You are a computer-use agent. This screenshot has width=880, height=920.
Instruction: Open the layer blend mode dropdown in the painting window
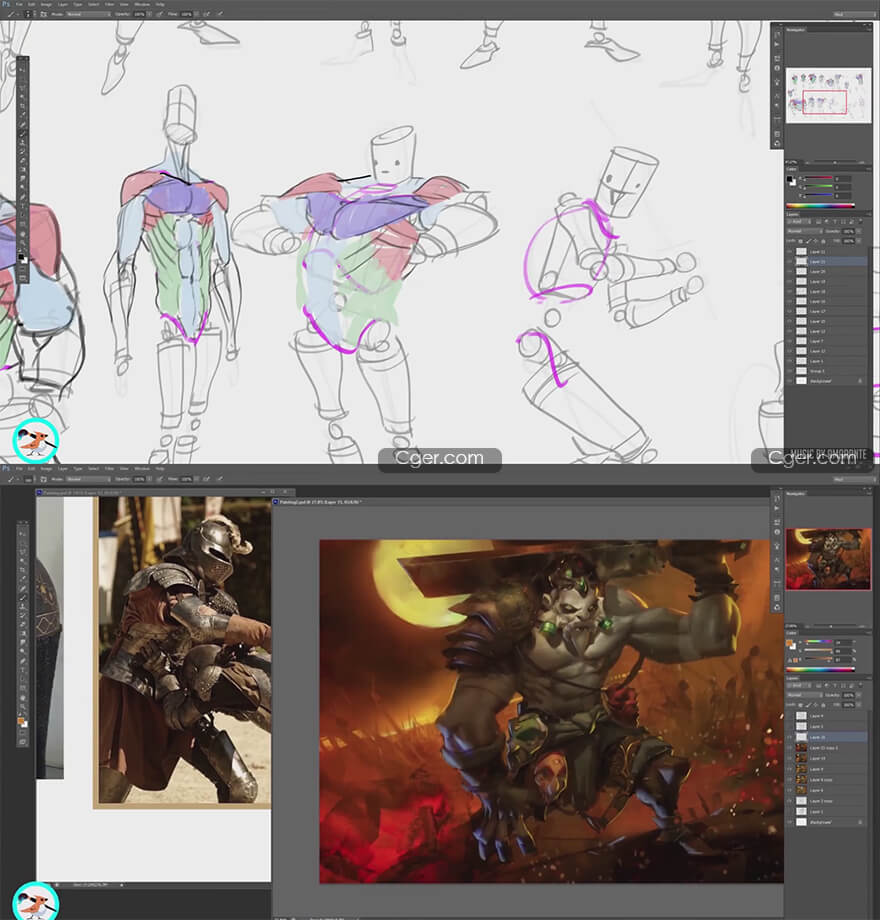click(806, 693)
